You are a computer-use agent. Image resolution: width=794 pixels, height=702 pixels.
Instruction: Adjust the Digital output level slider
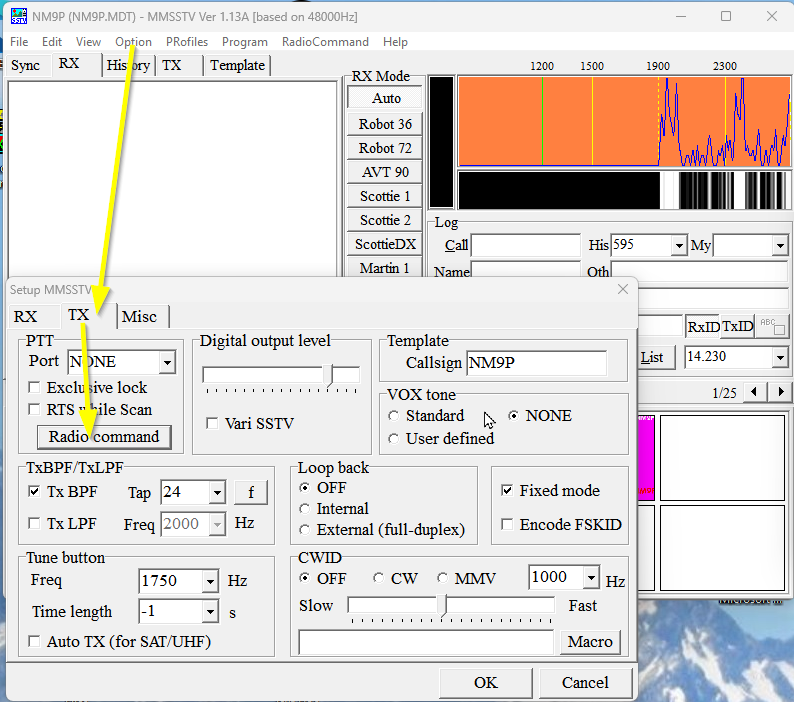tap(330, 373)
